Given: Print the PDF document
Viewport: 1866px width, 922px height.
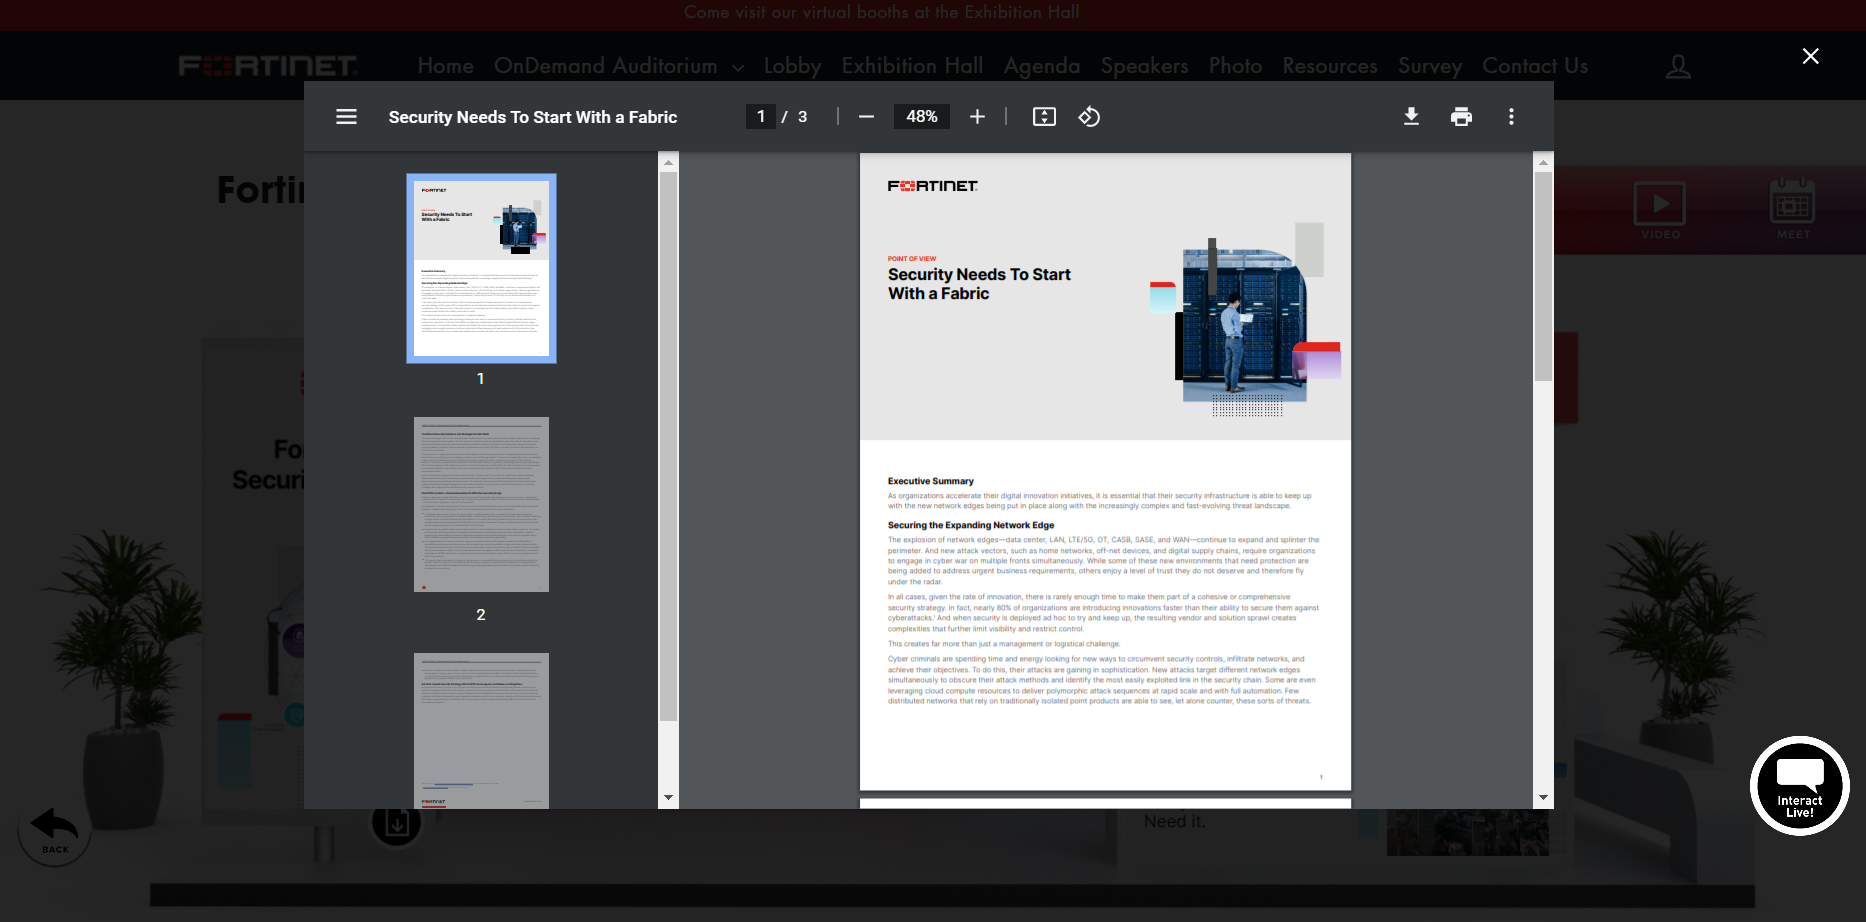Looking at the screenshot, I should [1461, 117].
